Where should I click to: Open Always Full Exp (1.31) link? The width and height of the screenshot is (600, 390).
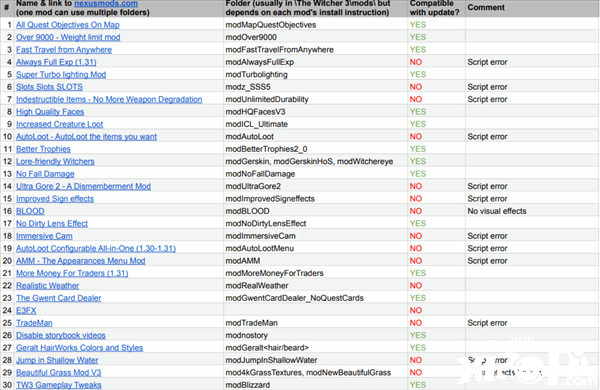(56, 62)
